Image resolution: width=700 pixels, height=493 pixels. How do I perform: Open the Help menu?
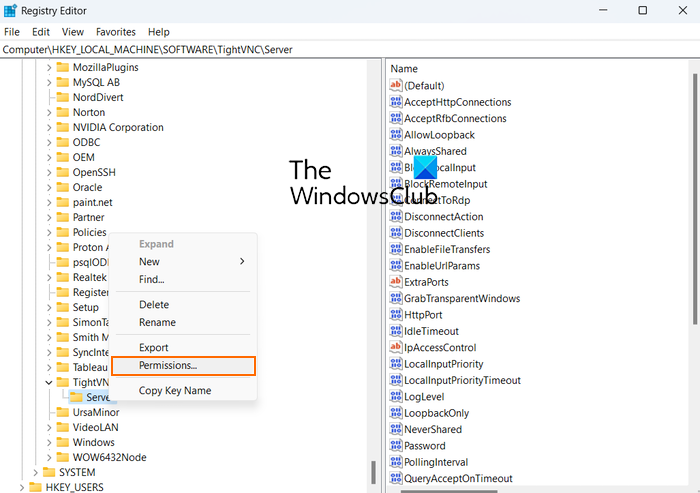pyautogui.click(x=159, y=32)
